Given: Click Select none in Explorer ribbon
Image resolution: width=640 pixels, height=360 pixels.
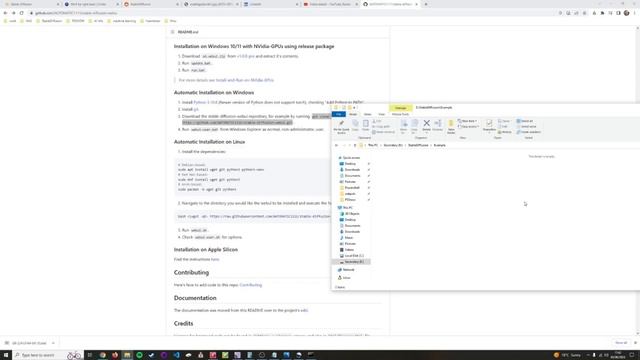Looking at the screenshot, I should click(527, 127).
